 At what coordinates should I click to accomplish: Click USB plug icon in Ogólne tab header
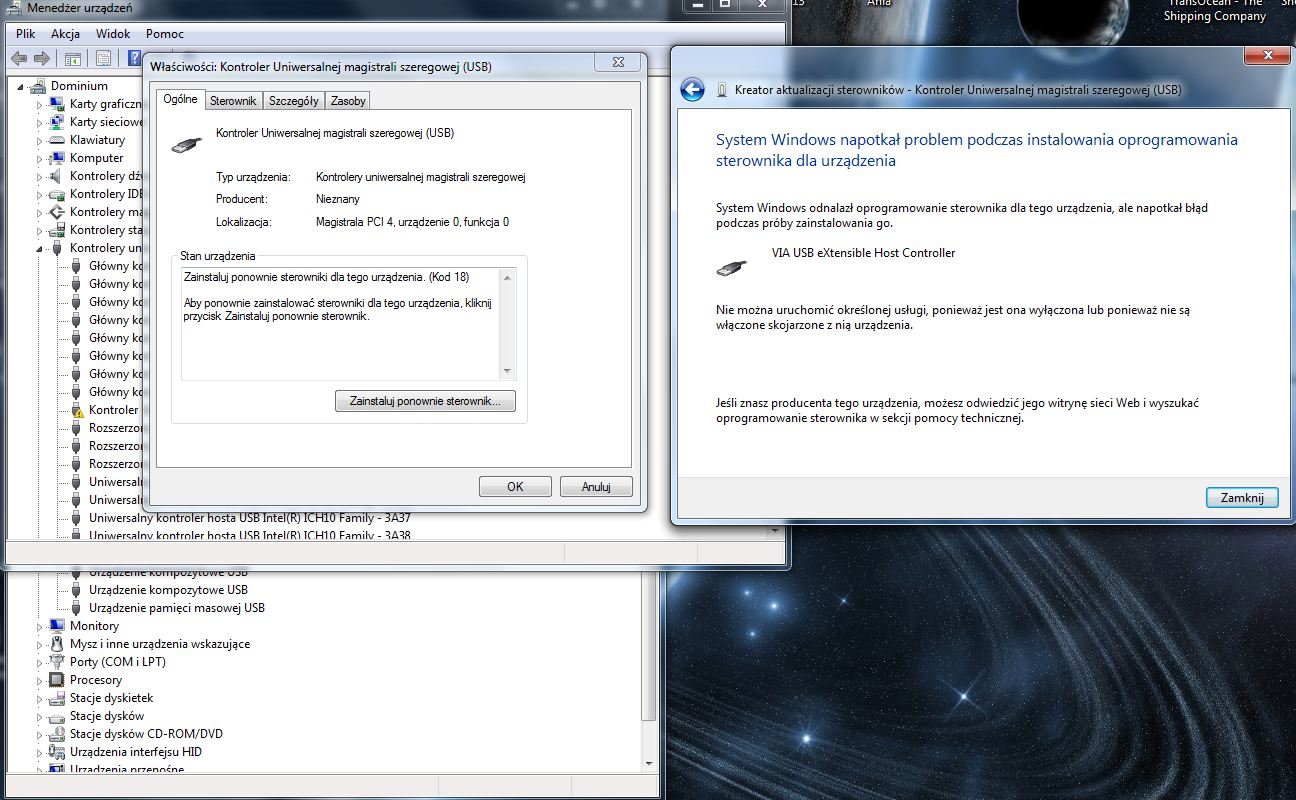click(x=186, y=145)
